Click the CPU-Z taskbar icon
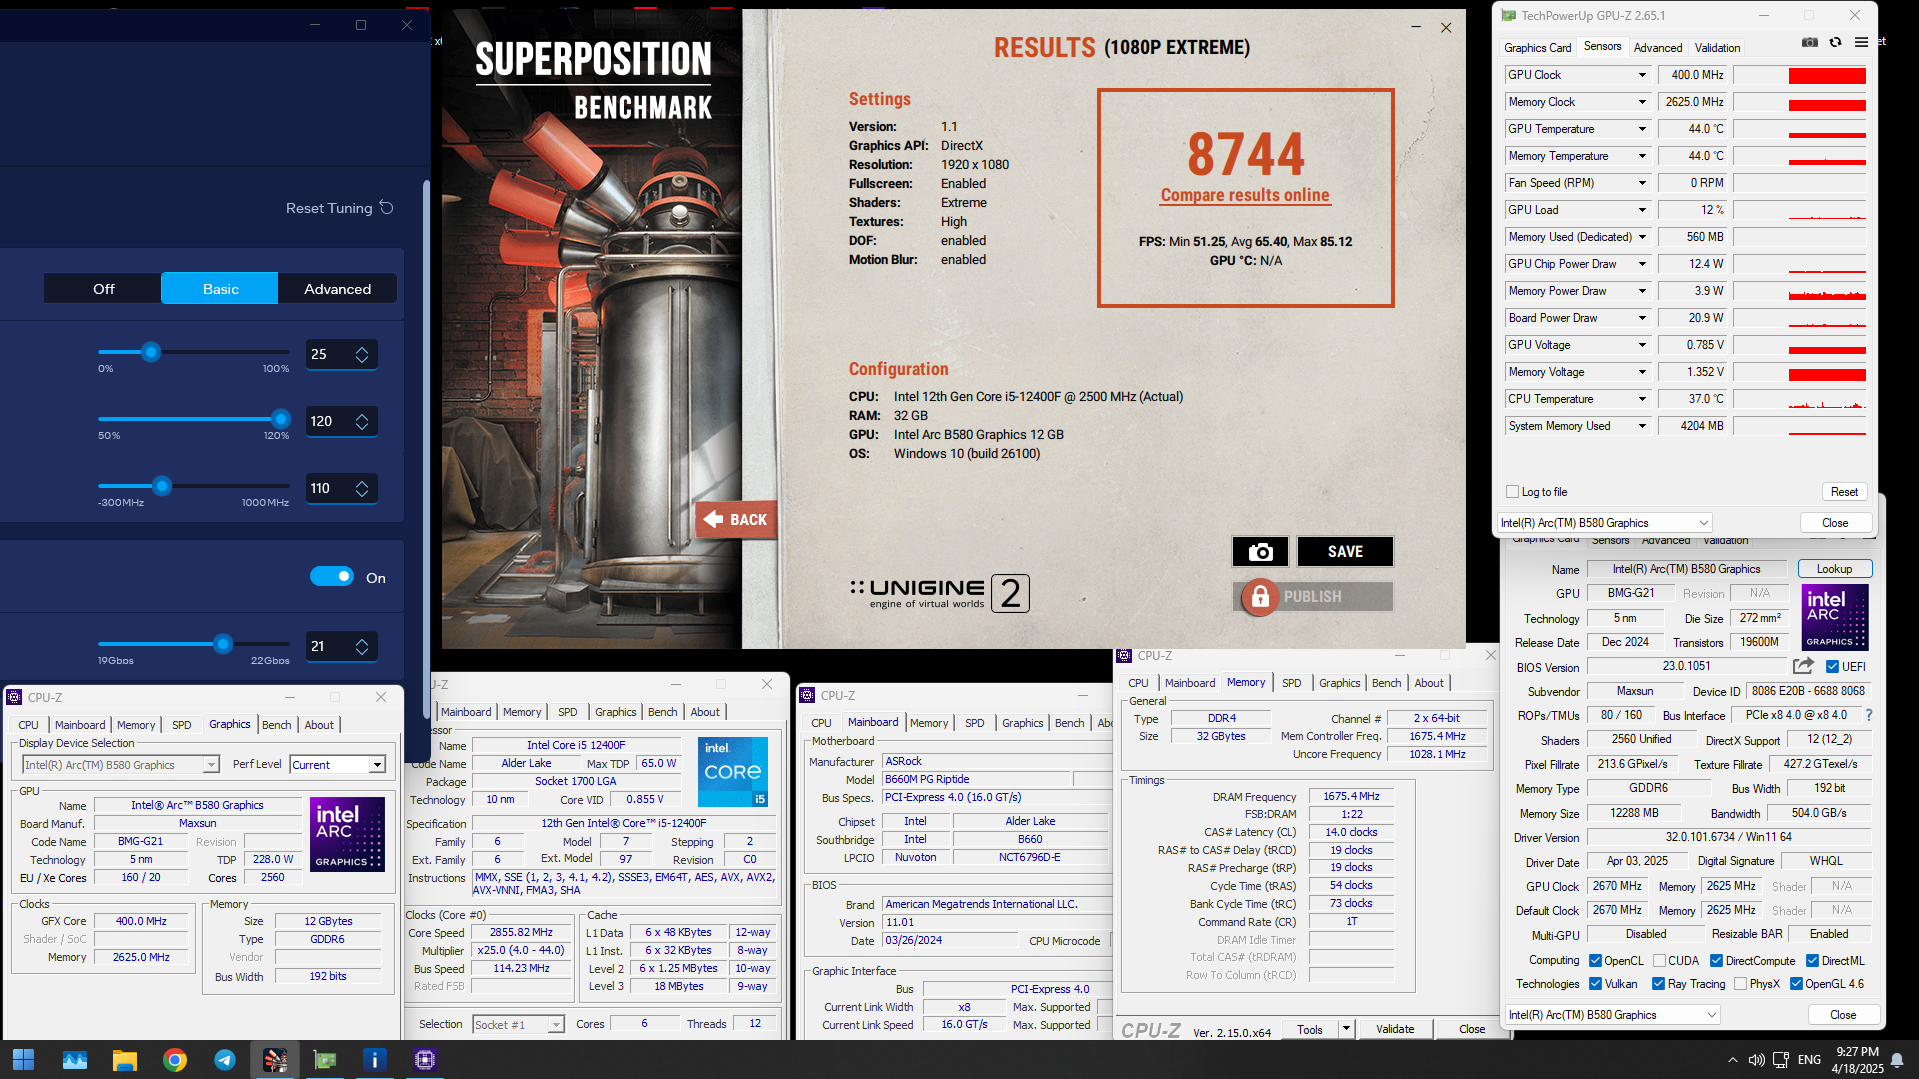 (425, 1060)
